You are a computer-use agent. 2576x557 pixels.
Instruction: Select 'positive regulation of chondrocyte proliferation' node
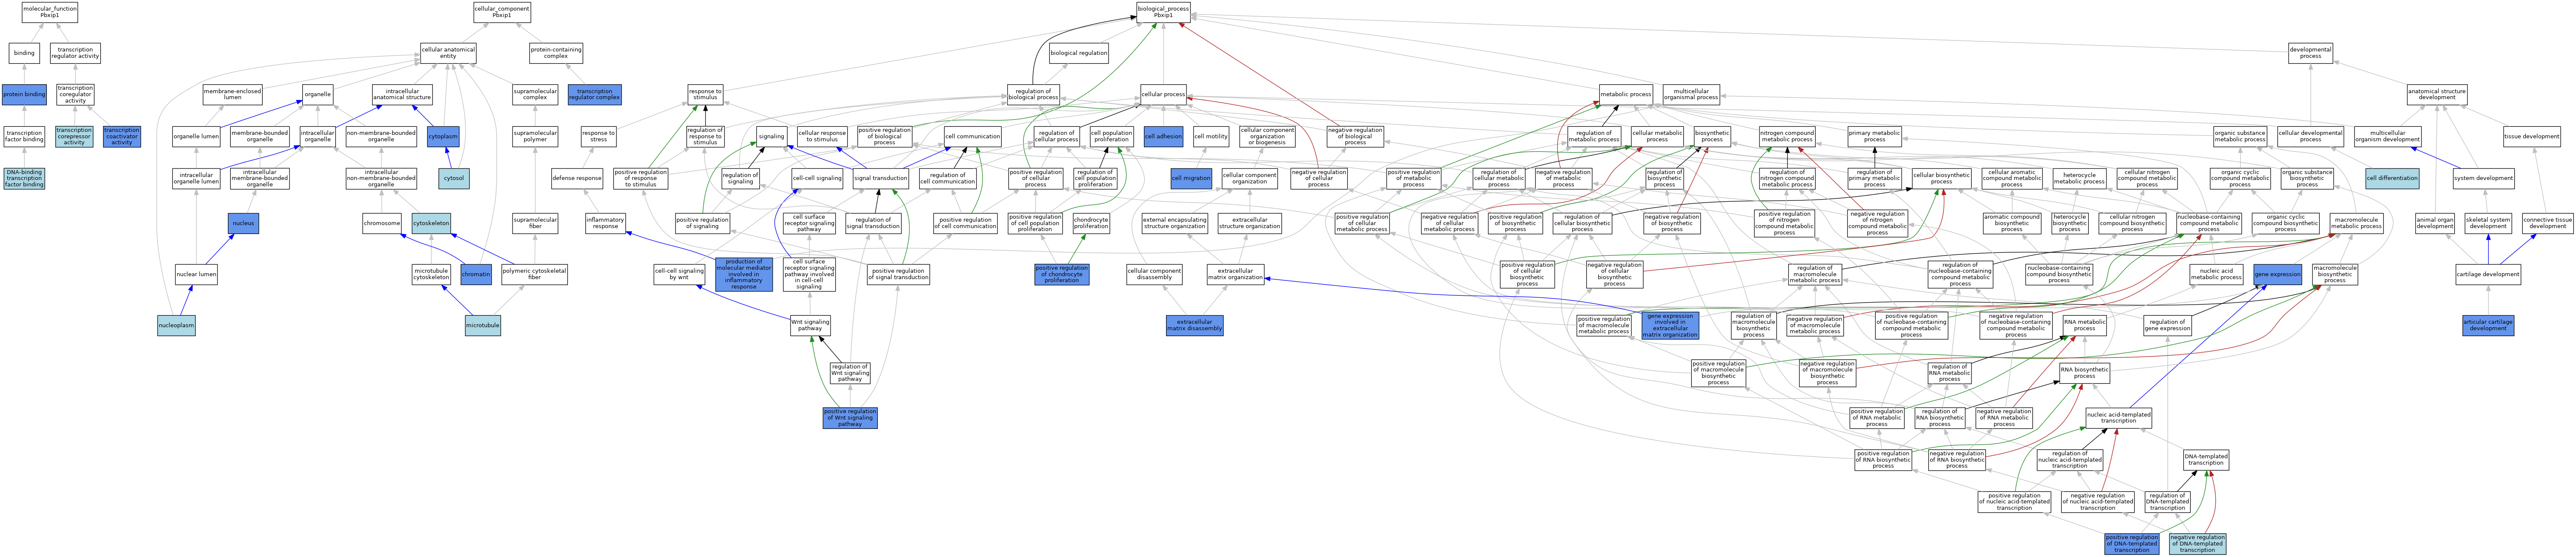pyautogui.click(x=1062, y=274)
